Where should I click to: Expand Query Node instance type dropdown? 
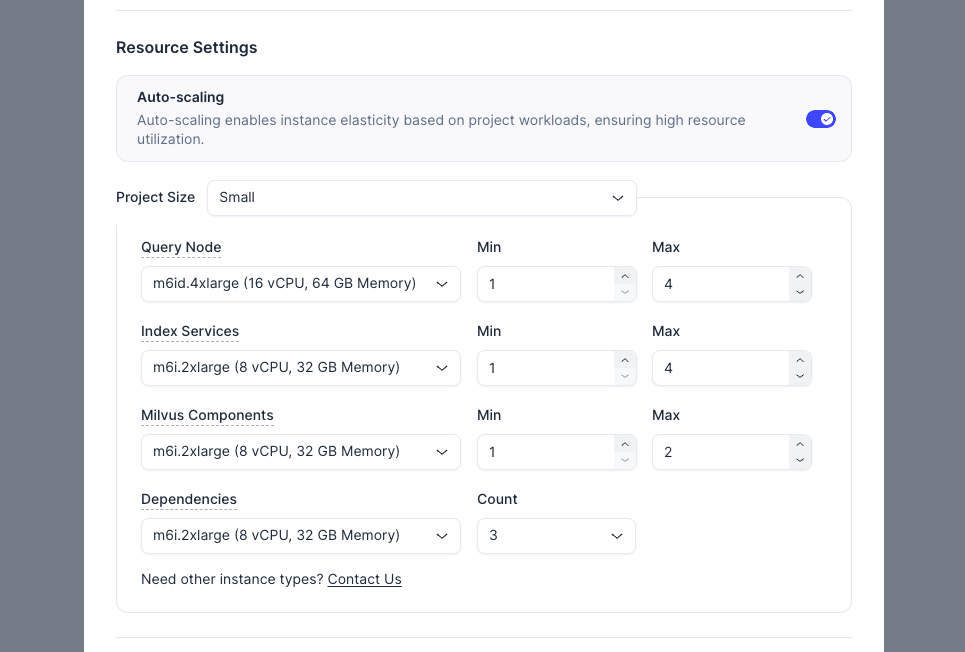coord(300,284)
